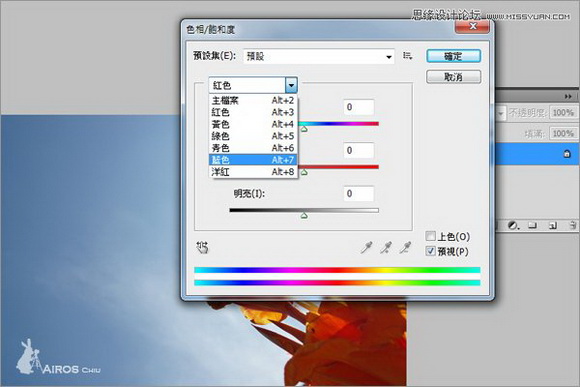The height and width of the screenshot is (387, 580).
Task: Close the 紅色 channel dropdown arrow
Action: (291, 85)
